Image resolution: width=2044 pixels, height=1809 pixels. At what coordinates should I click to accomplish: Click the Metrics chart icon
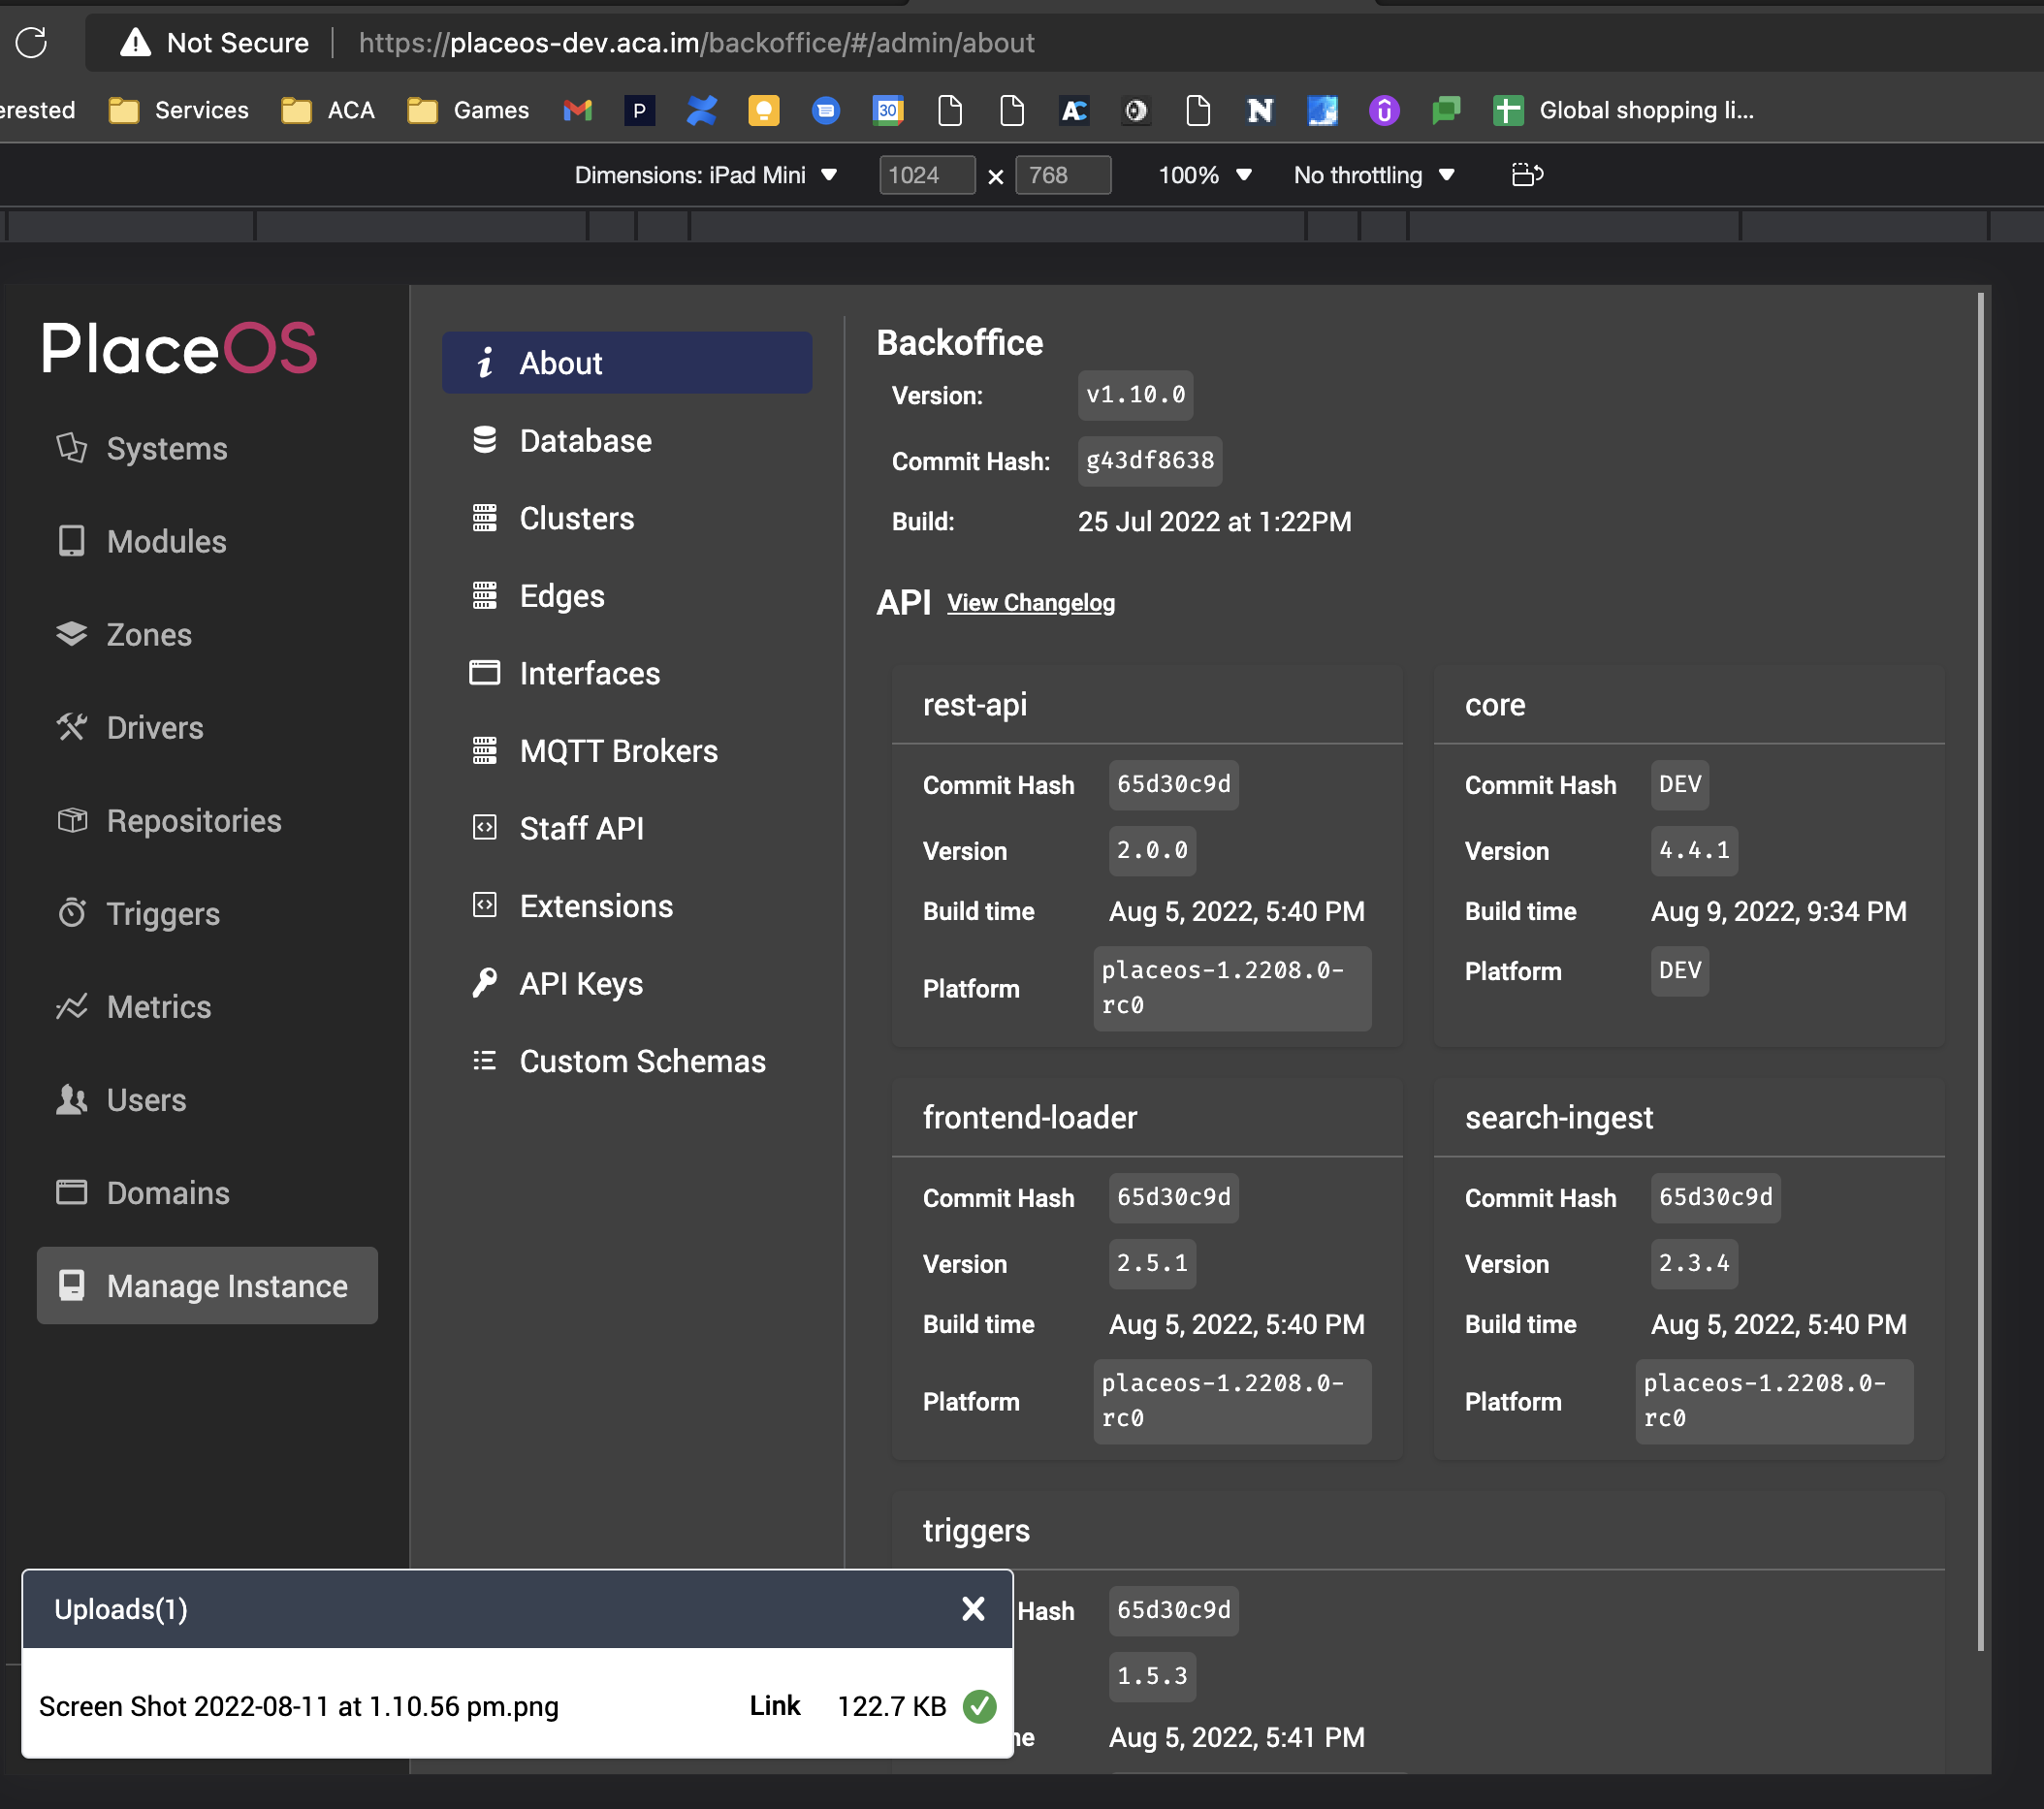pyautogui.click(x=71, y=1006)
